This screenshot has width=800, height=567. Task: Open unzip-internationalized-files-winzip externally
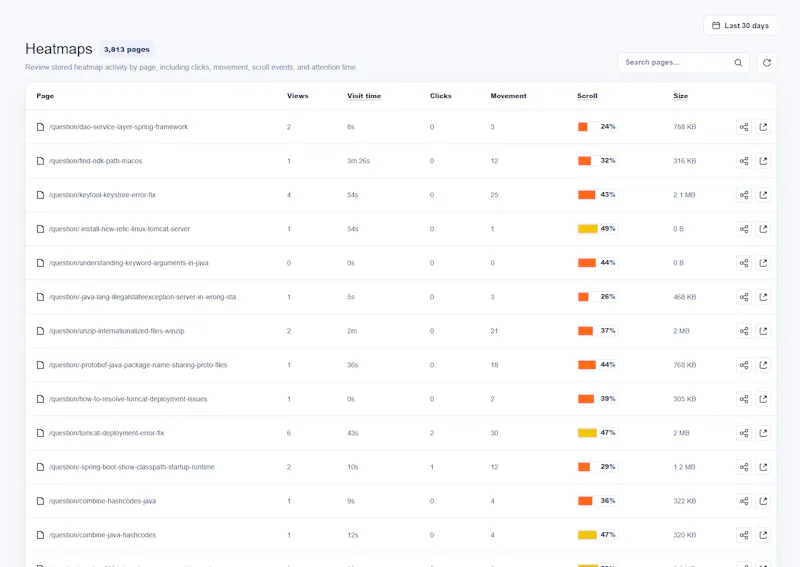763,331
